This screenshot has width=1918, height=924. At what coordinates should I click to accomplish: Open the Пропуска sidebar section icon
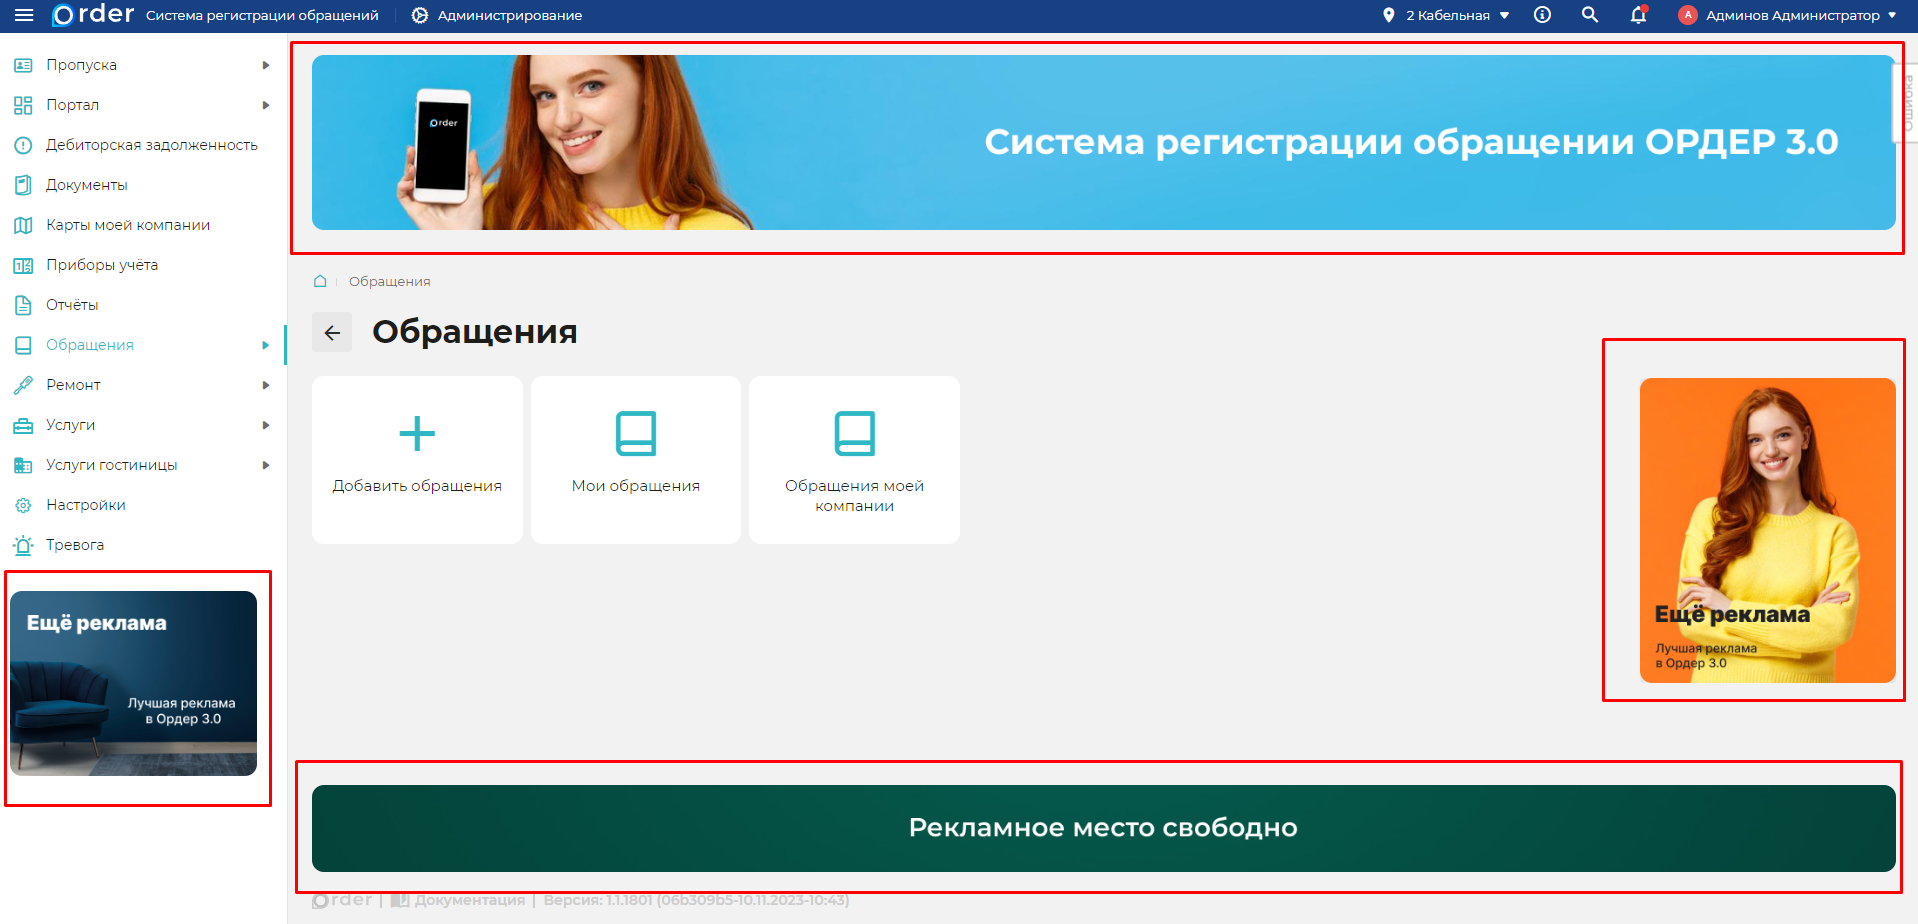click(23, 64)
